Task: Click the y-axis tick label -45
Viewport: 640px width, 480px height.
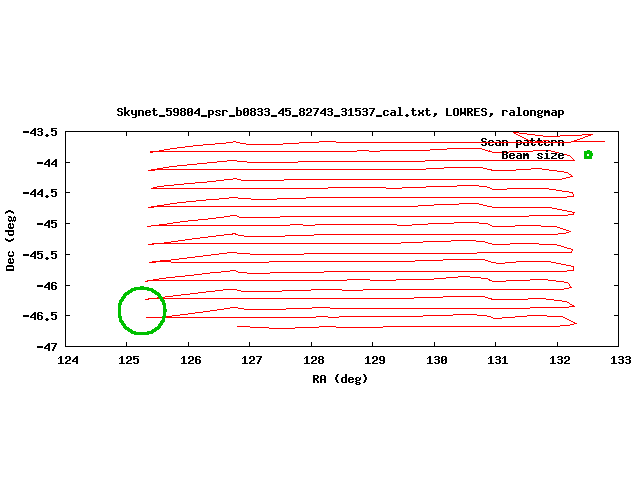Action: point(47,224)
